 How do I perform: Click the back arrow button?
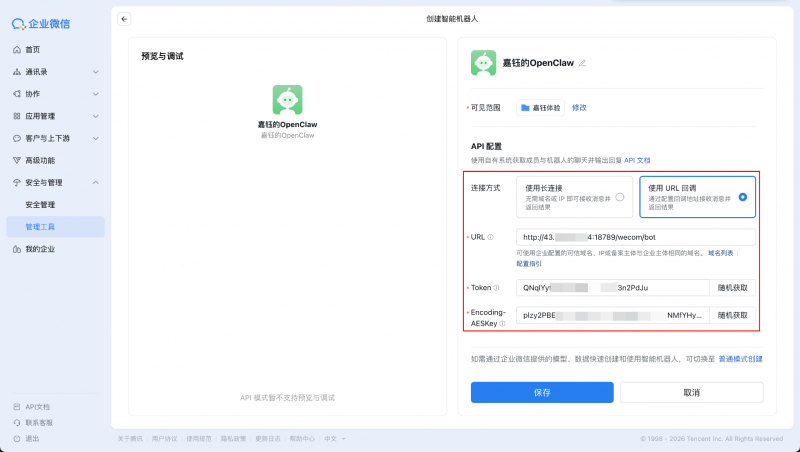pyautogui.click(x=124, y=19)
